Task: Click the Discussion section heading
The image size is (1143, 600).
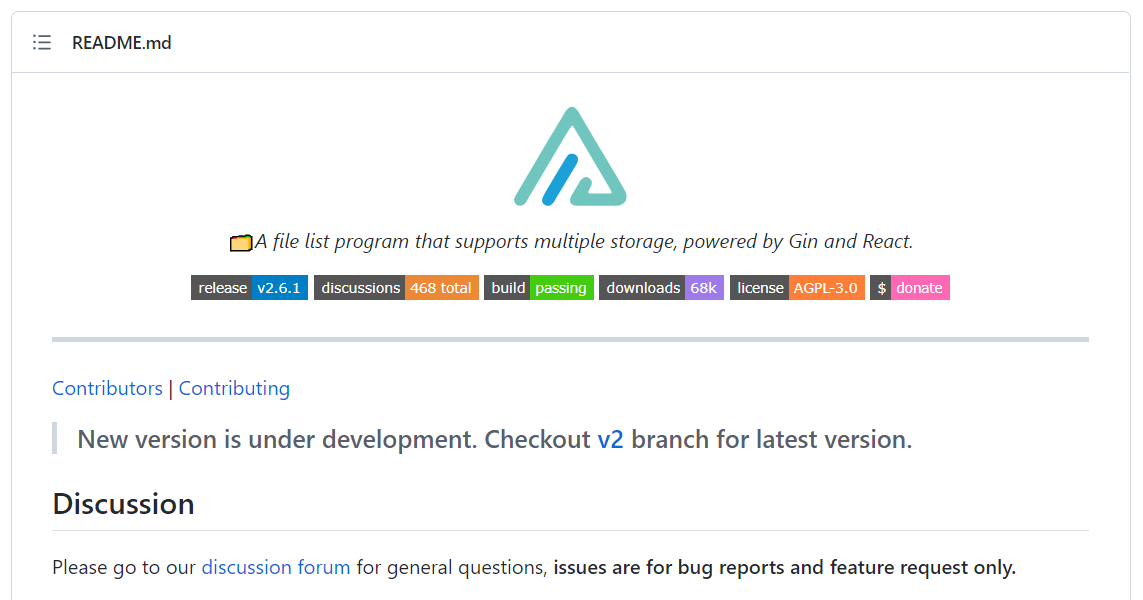Action: tap(124, 504)
